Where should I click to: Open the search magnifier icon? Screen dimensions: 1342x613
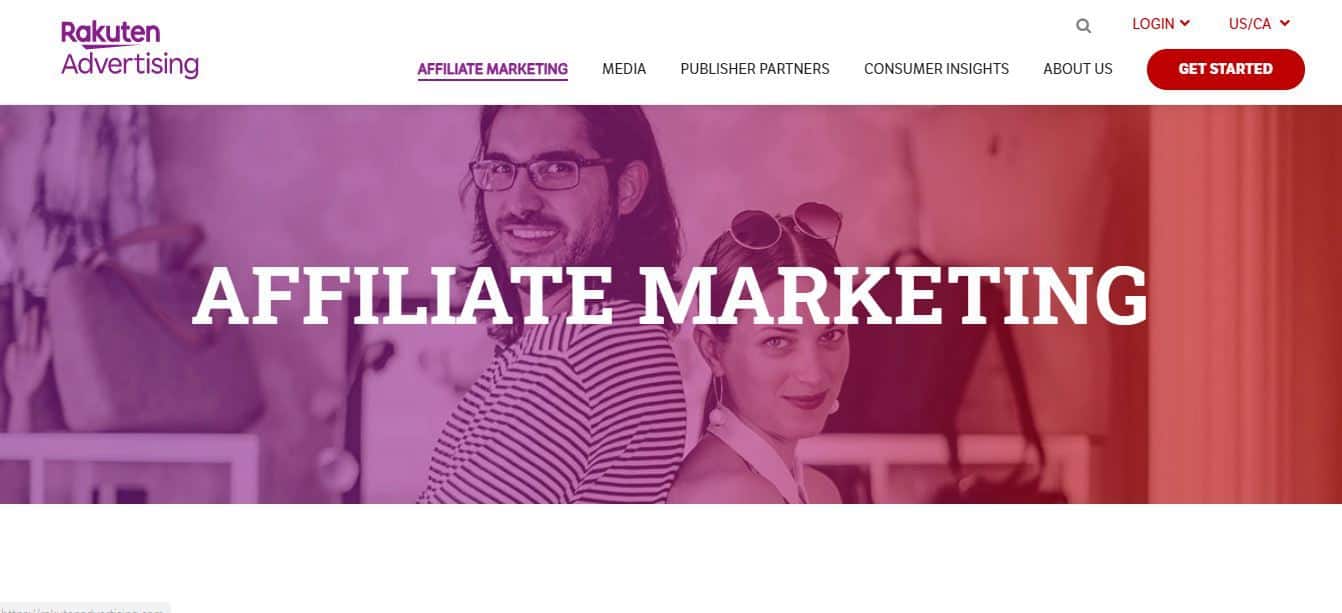pyautogui.click(x=1083, y=26)
